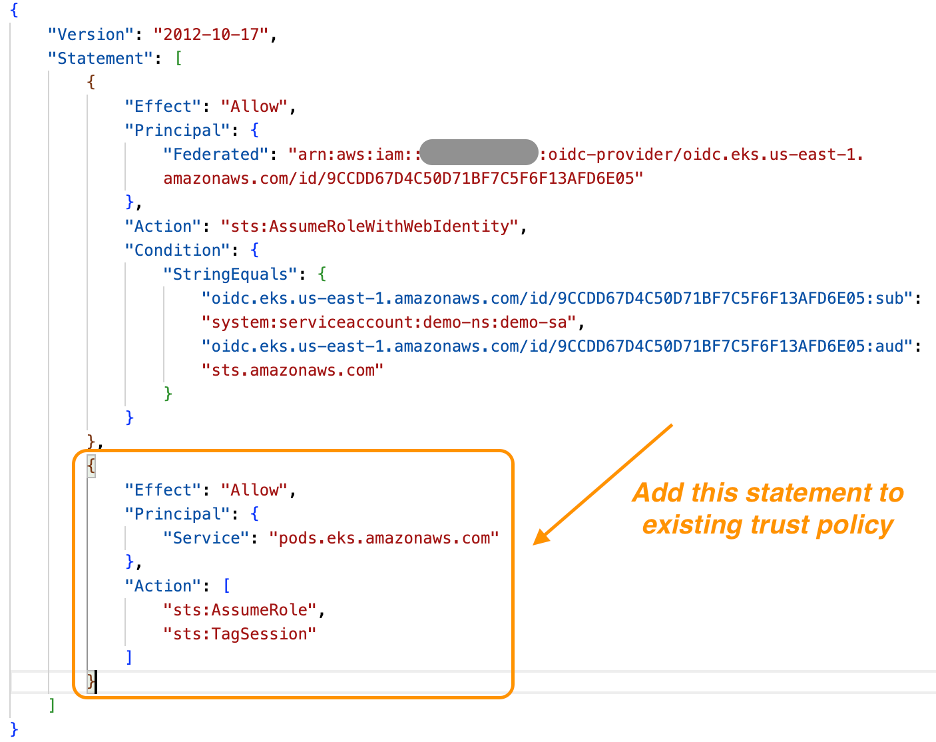Click the "sts.amazonaws.com" audience value
Screen dimensions: 936x742
point(292,370)
